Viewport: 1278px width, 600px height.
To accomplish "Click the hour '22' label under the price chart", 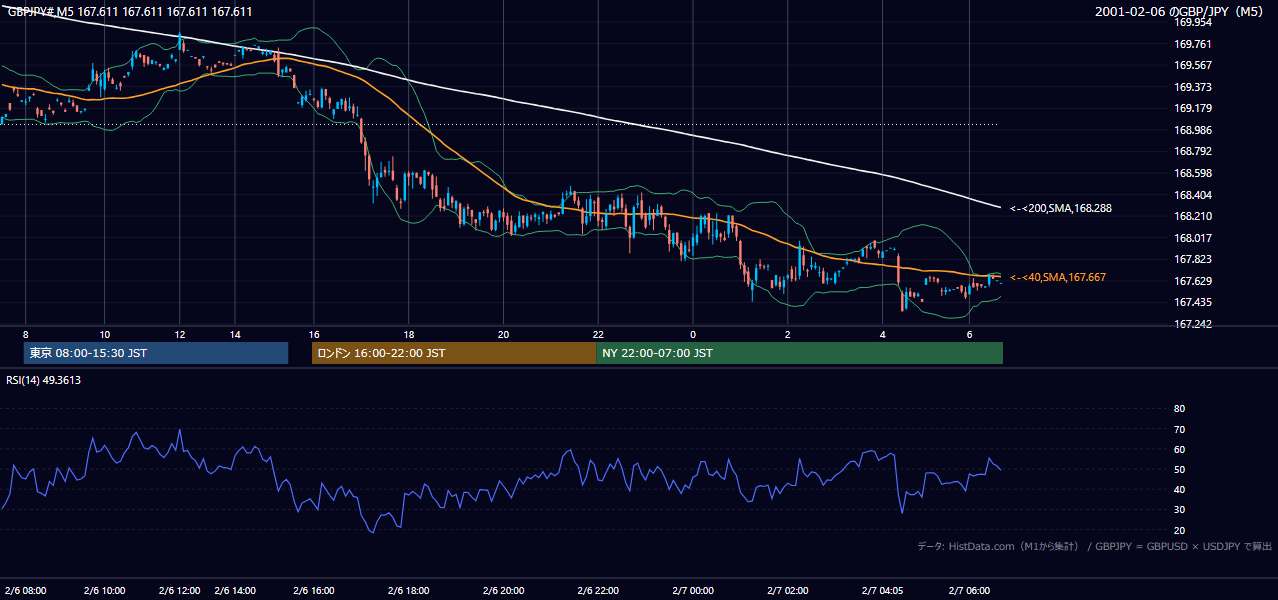I will point(598,334).
